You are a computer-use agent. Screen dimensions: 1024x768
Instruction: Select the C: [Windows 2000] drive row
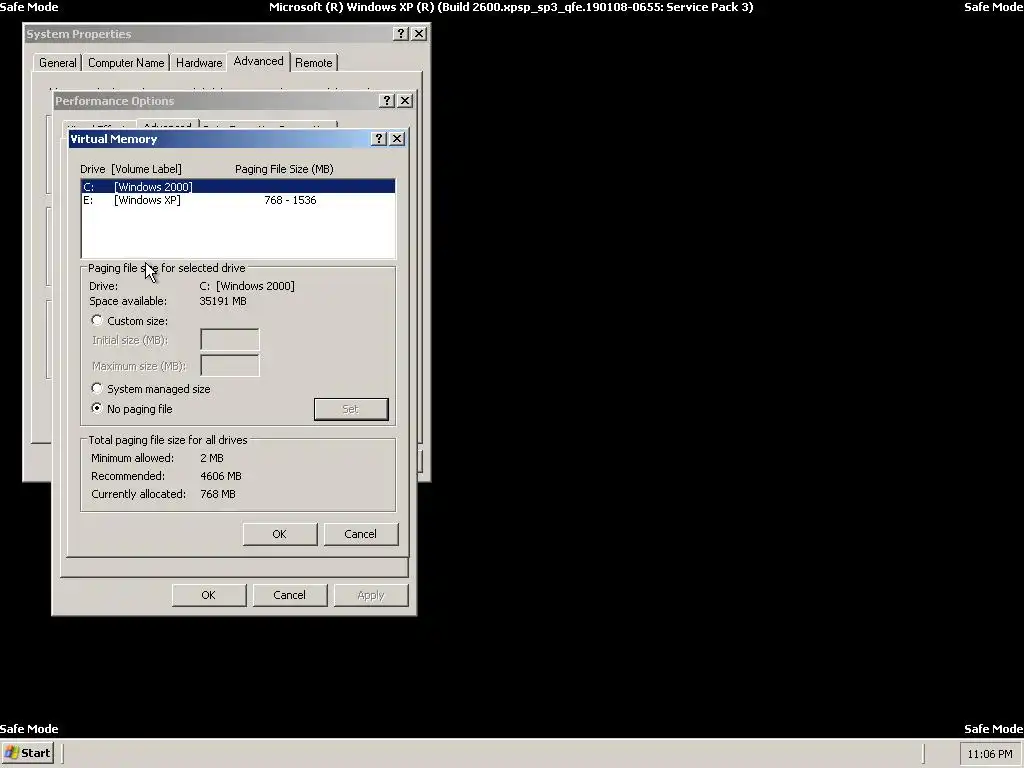(x=238, y=187)
